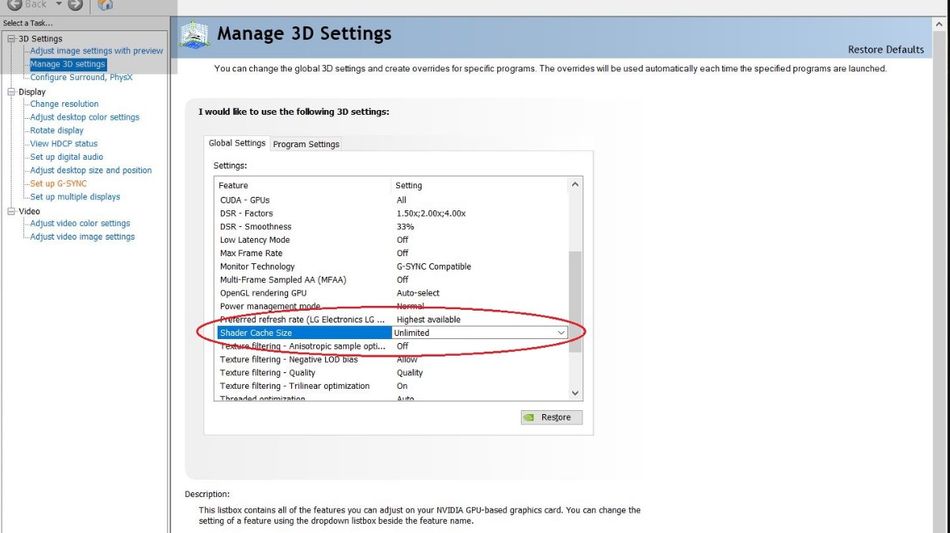Select Texture filtering - Trilinear optimization row
Screen dimensions: 950x533
(x=392, y=386)
